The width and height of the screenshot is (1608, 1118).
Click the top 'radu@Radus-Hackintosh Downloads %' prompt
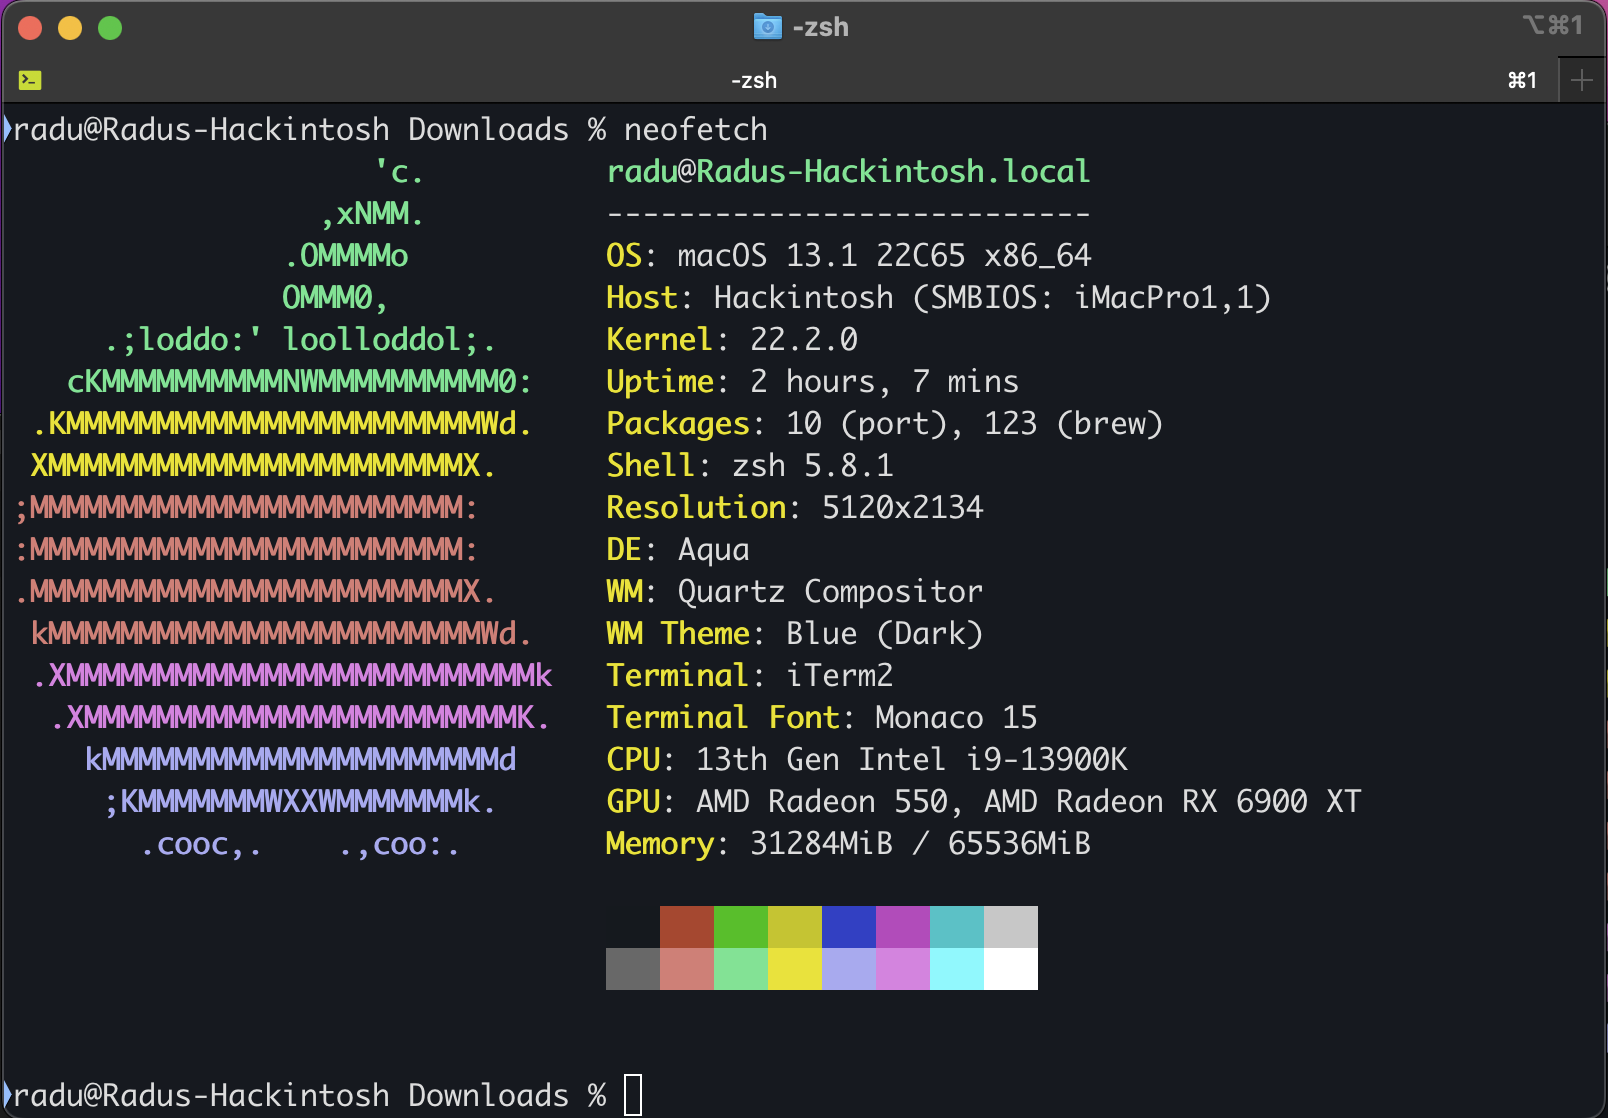pos(310,130)
